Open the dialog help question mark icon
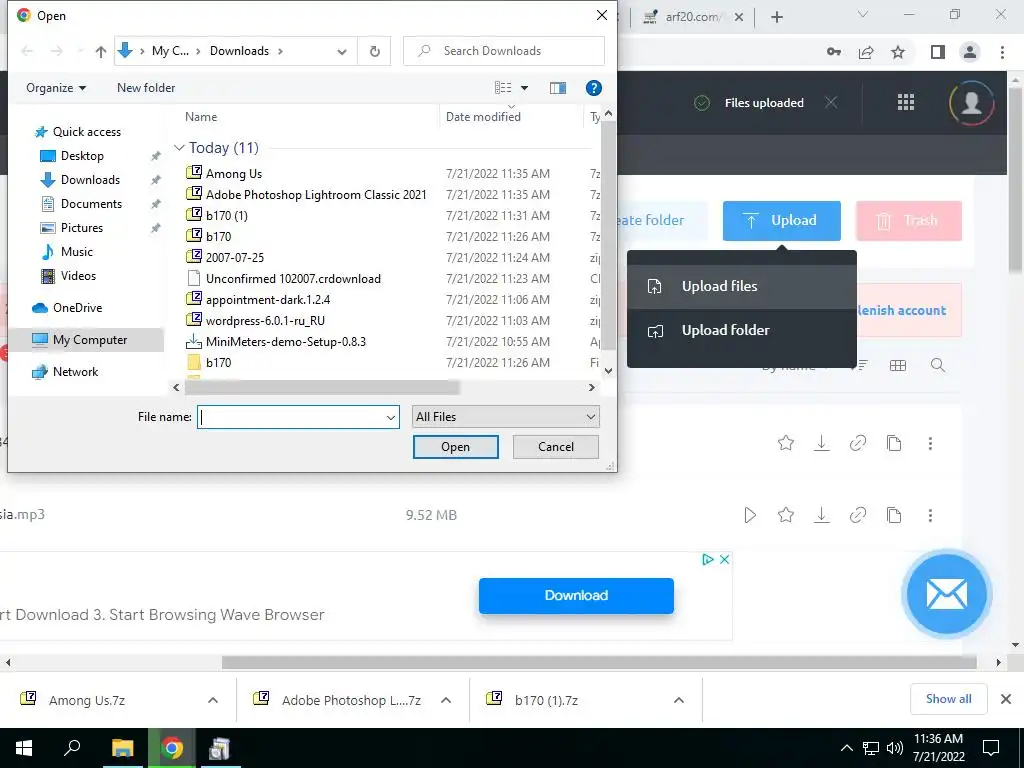 (x=593, y=88)
